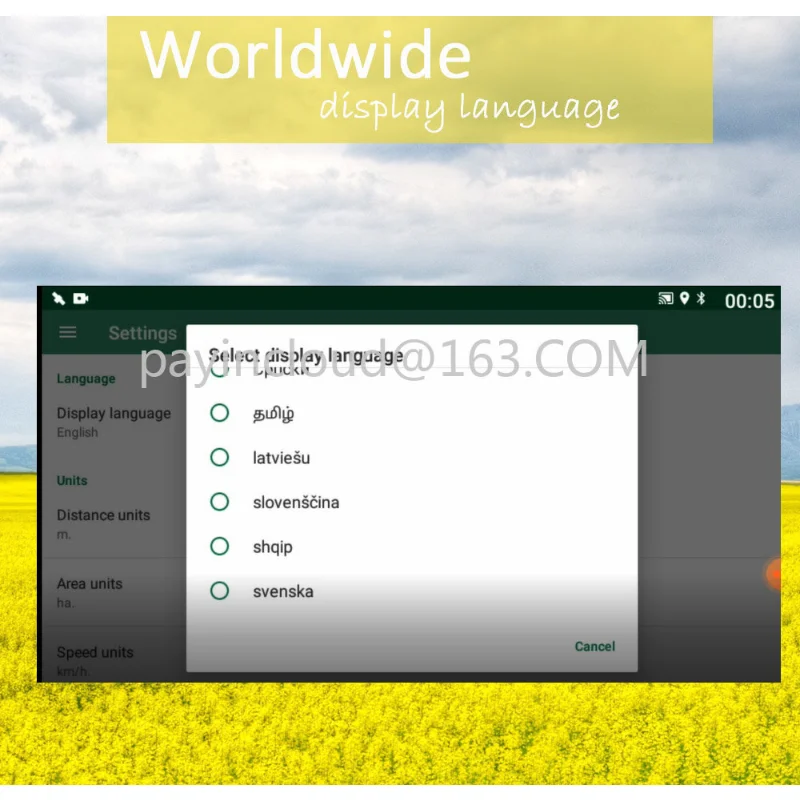
Task: Open the Area units setting
Action: tap(114, 592)
